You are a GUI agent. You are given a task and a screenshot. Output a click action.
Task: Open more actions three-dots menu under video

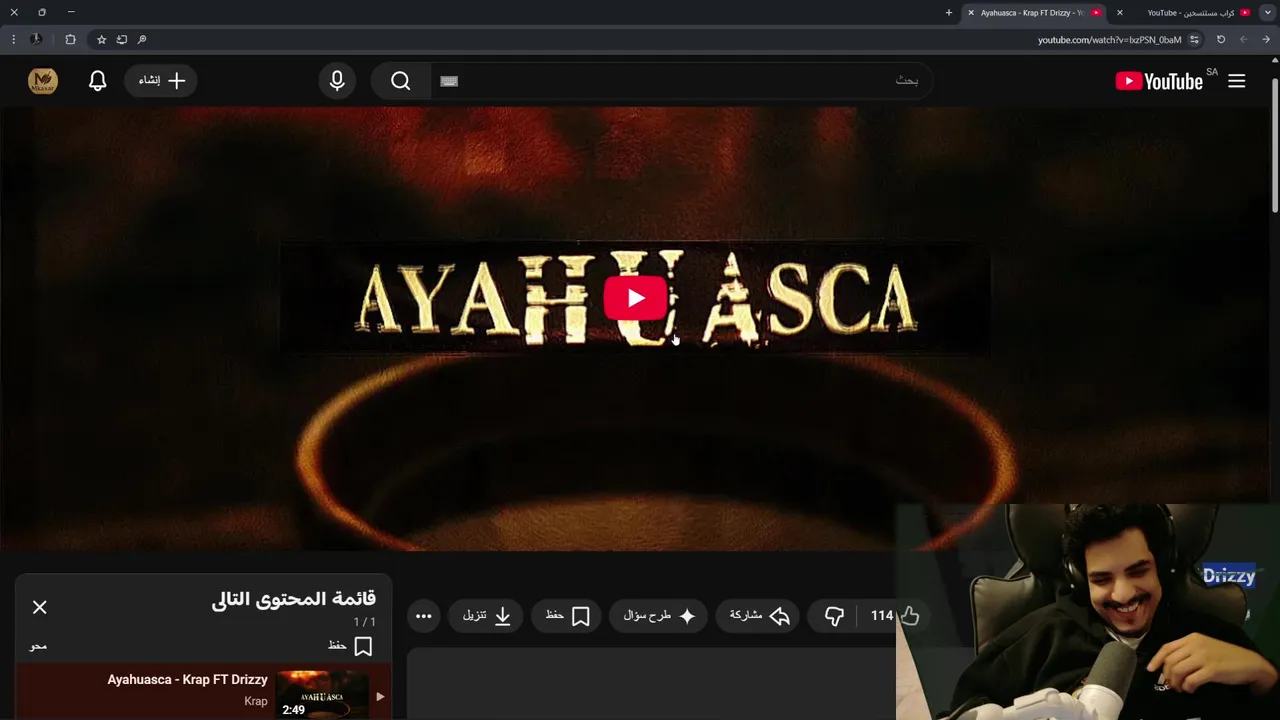pyautogui.click(x=424, y=616)
